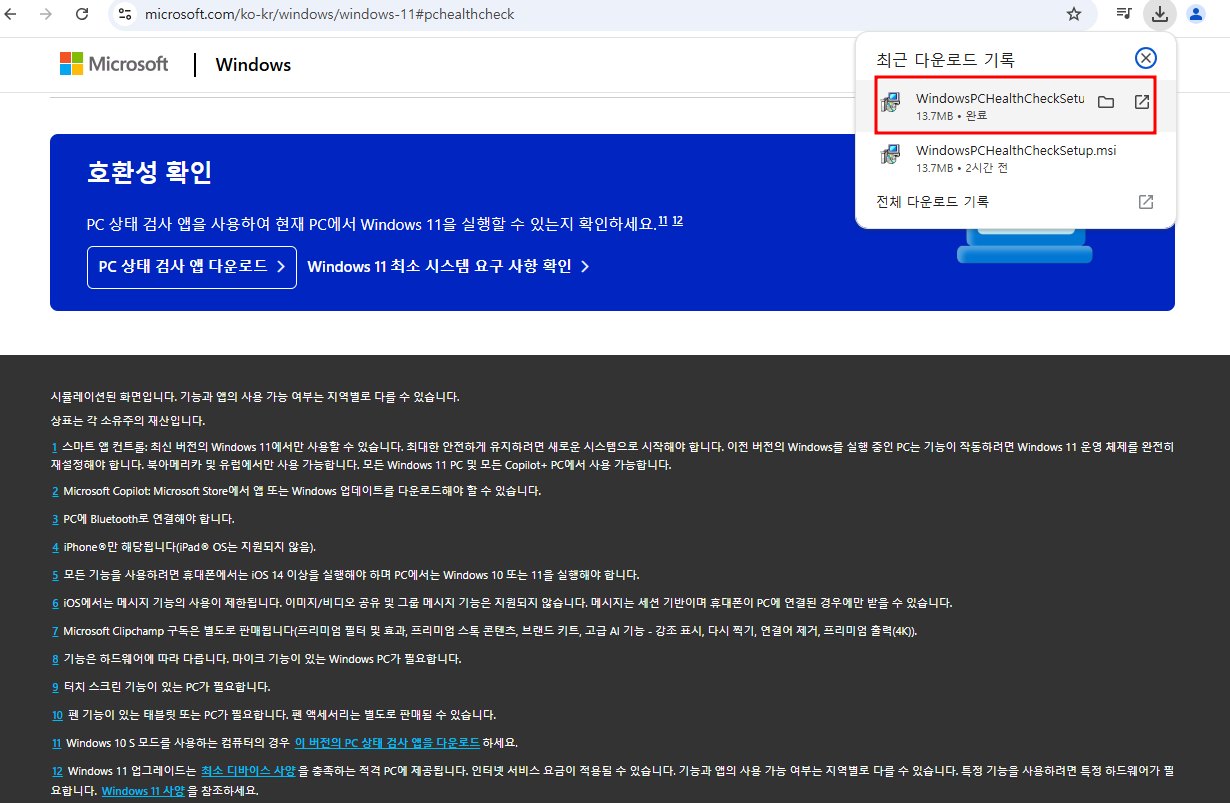Click the browser forward arrow

click(x=46, y=14)
